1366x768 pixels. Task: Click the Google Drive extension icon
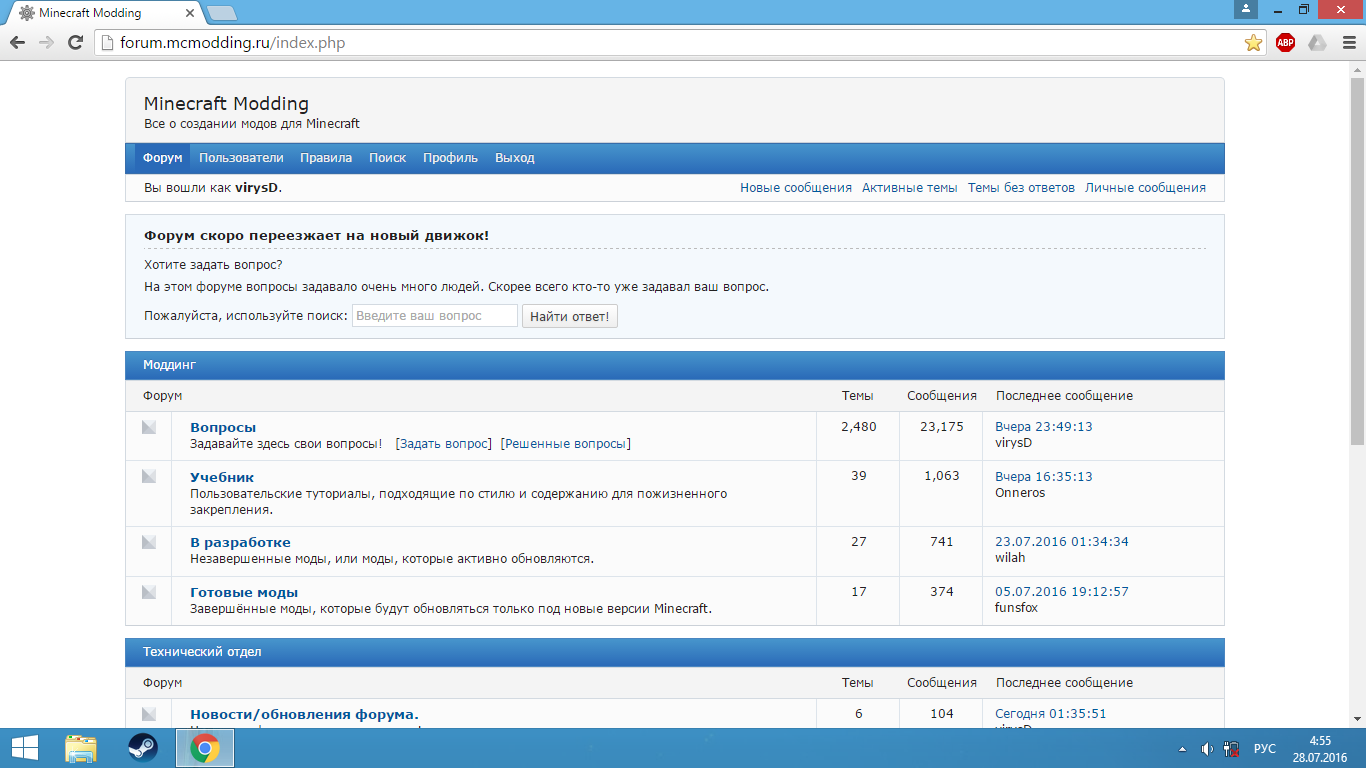[x=1317, y=43]
